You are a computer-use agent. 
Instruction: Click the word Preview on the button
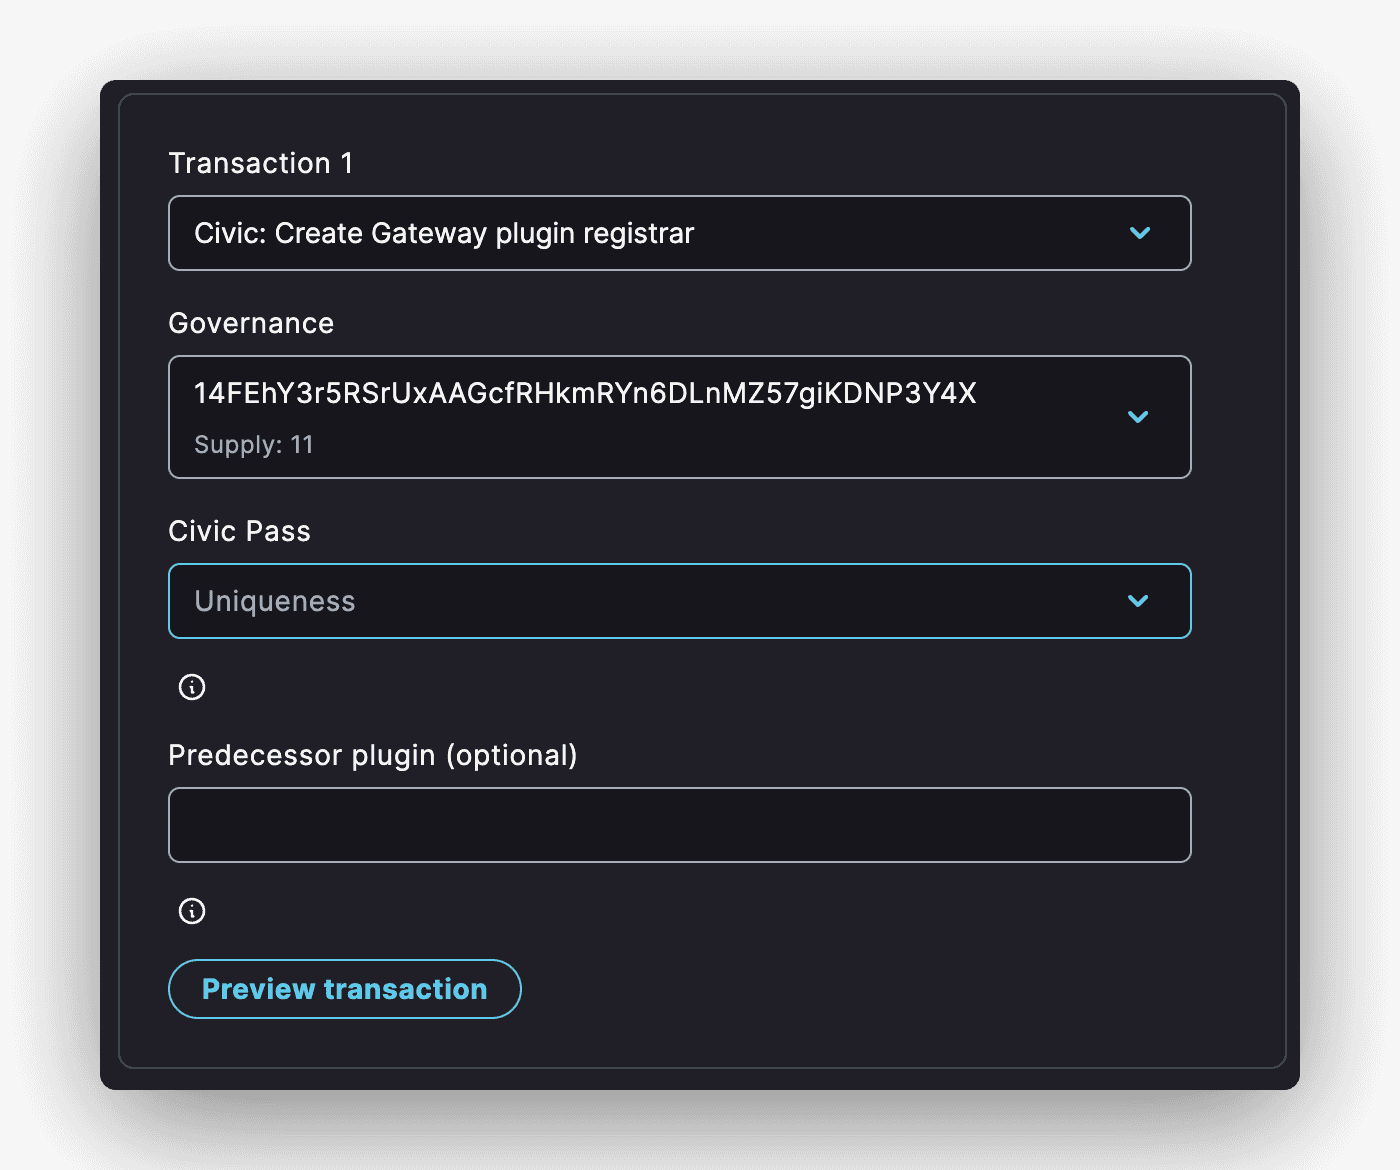coord(259,989)
